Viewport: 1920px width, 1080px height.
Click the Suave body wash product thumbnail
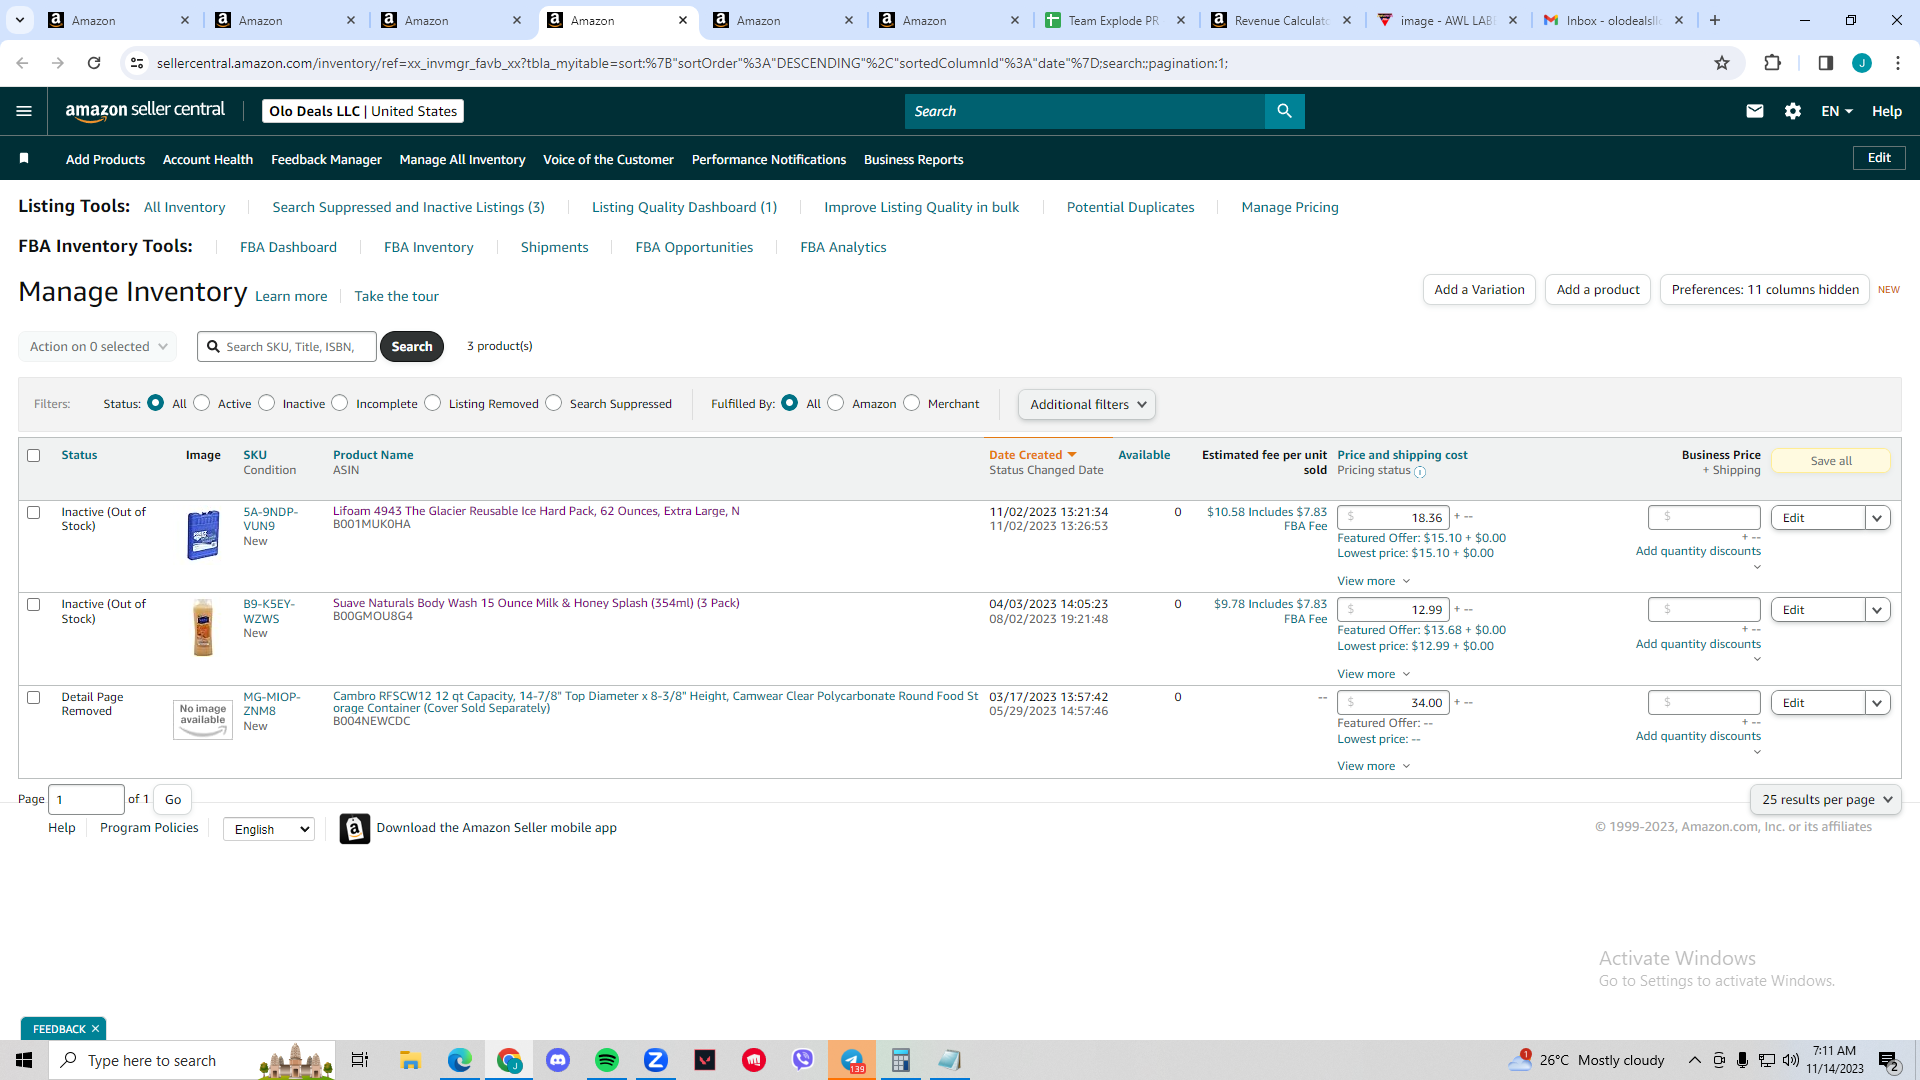point(203,627)
